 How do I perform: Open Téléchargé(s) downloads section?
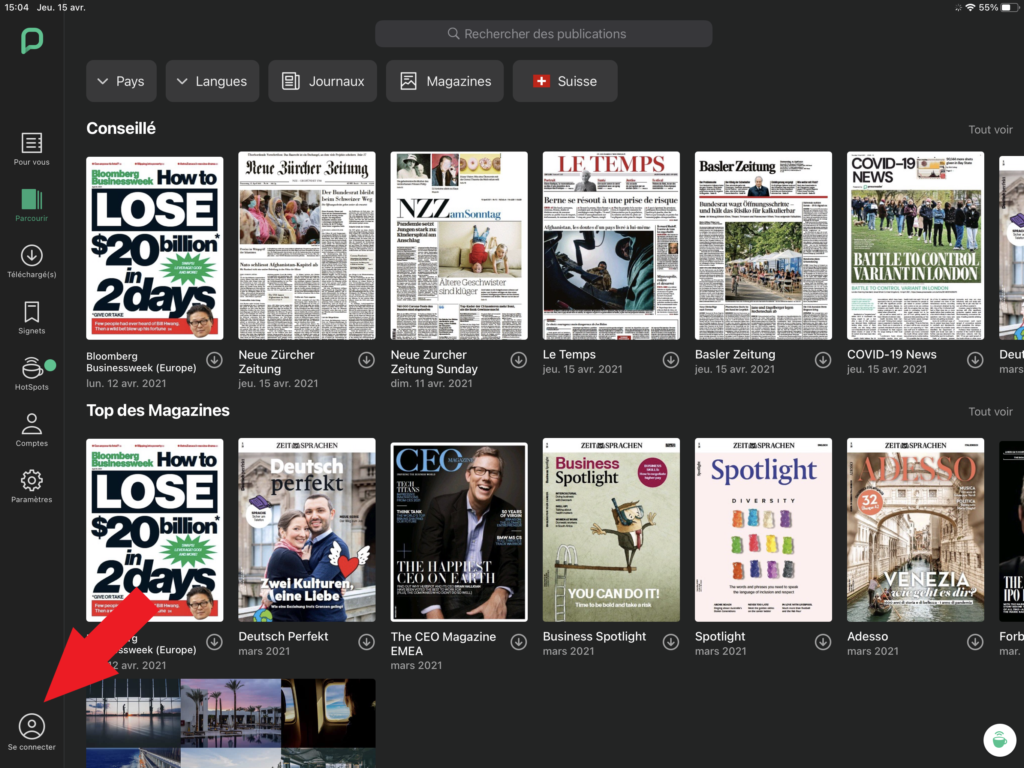31,261
